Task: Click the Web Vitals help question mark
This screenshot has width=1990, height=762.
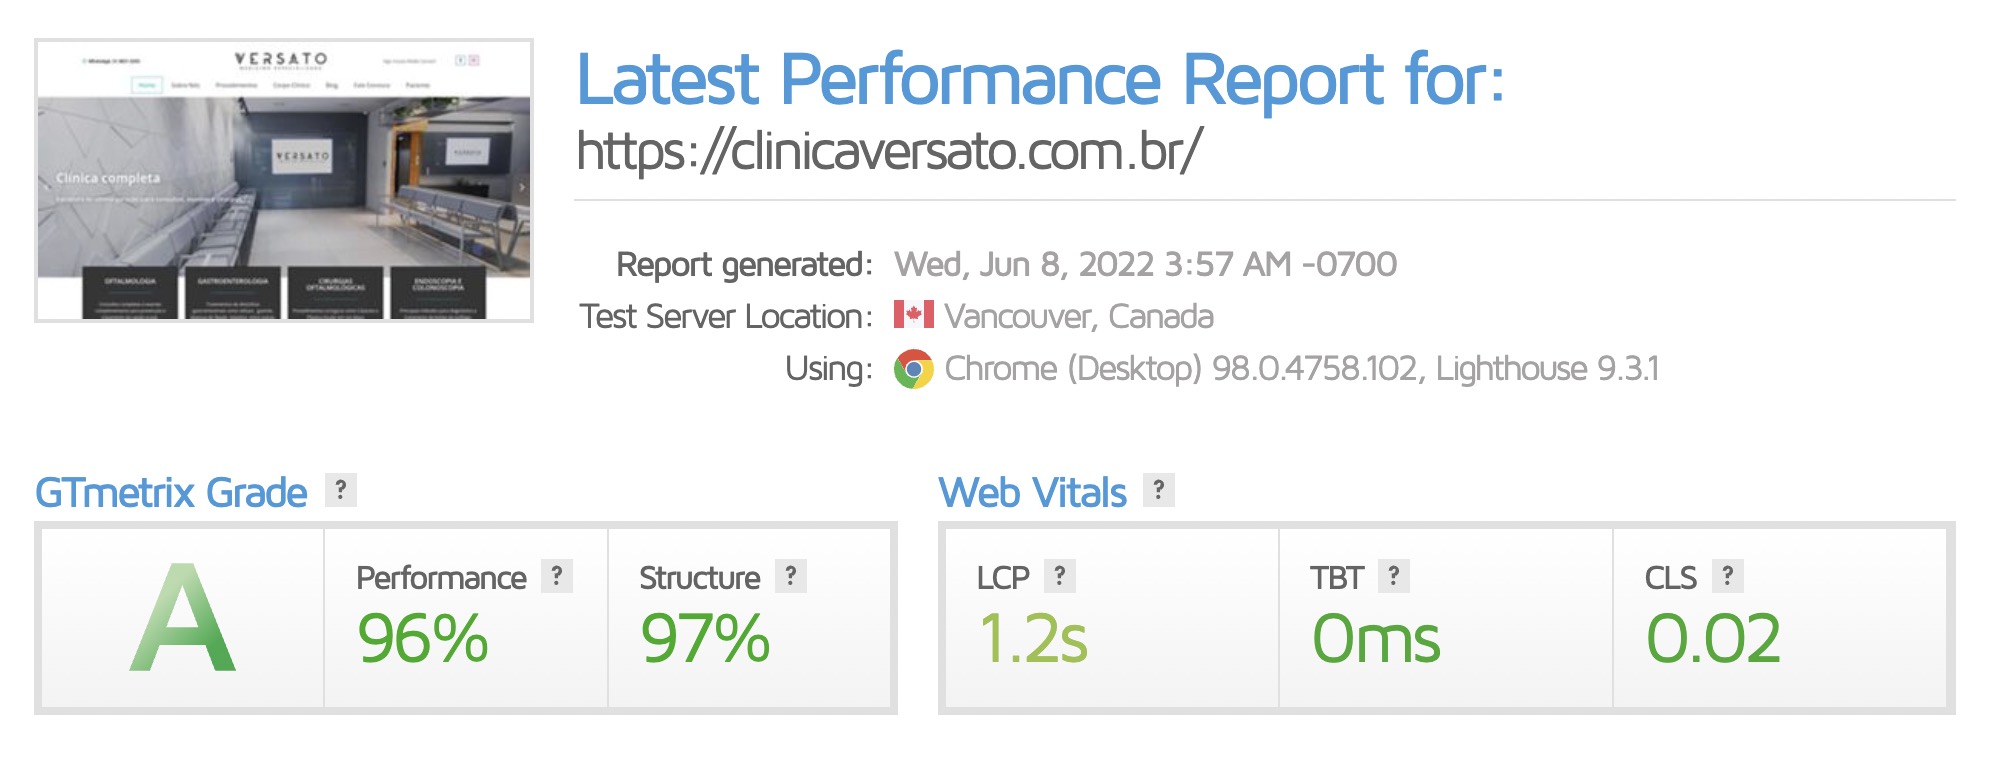Action: (x=1158, y=490)
